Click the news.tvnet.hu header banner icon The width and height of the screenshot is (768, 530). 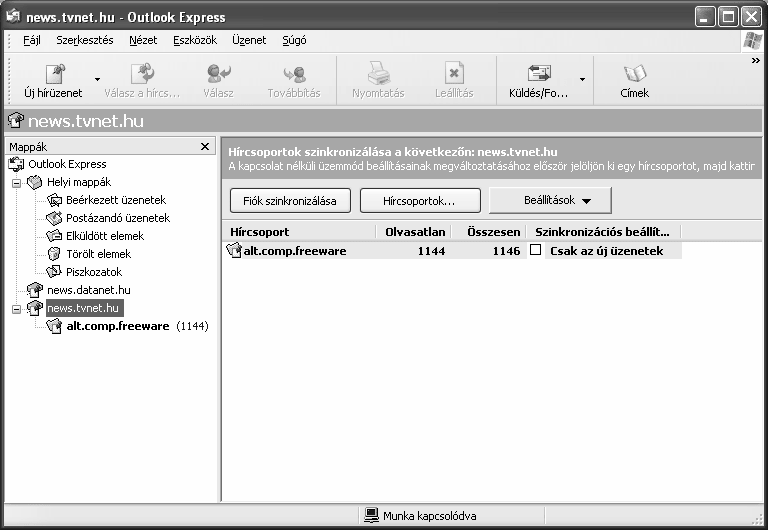tap(16, 120)
